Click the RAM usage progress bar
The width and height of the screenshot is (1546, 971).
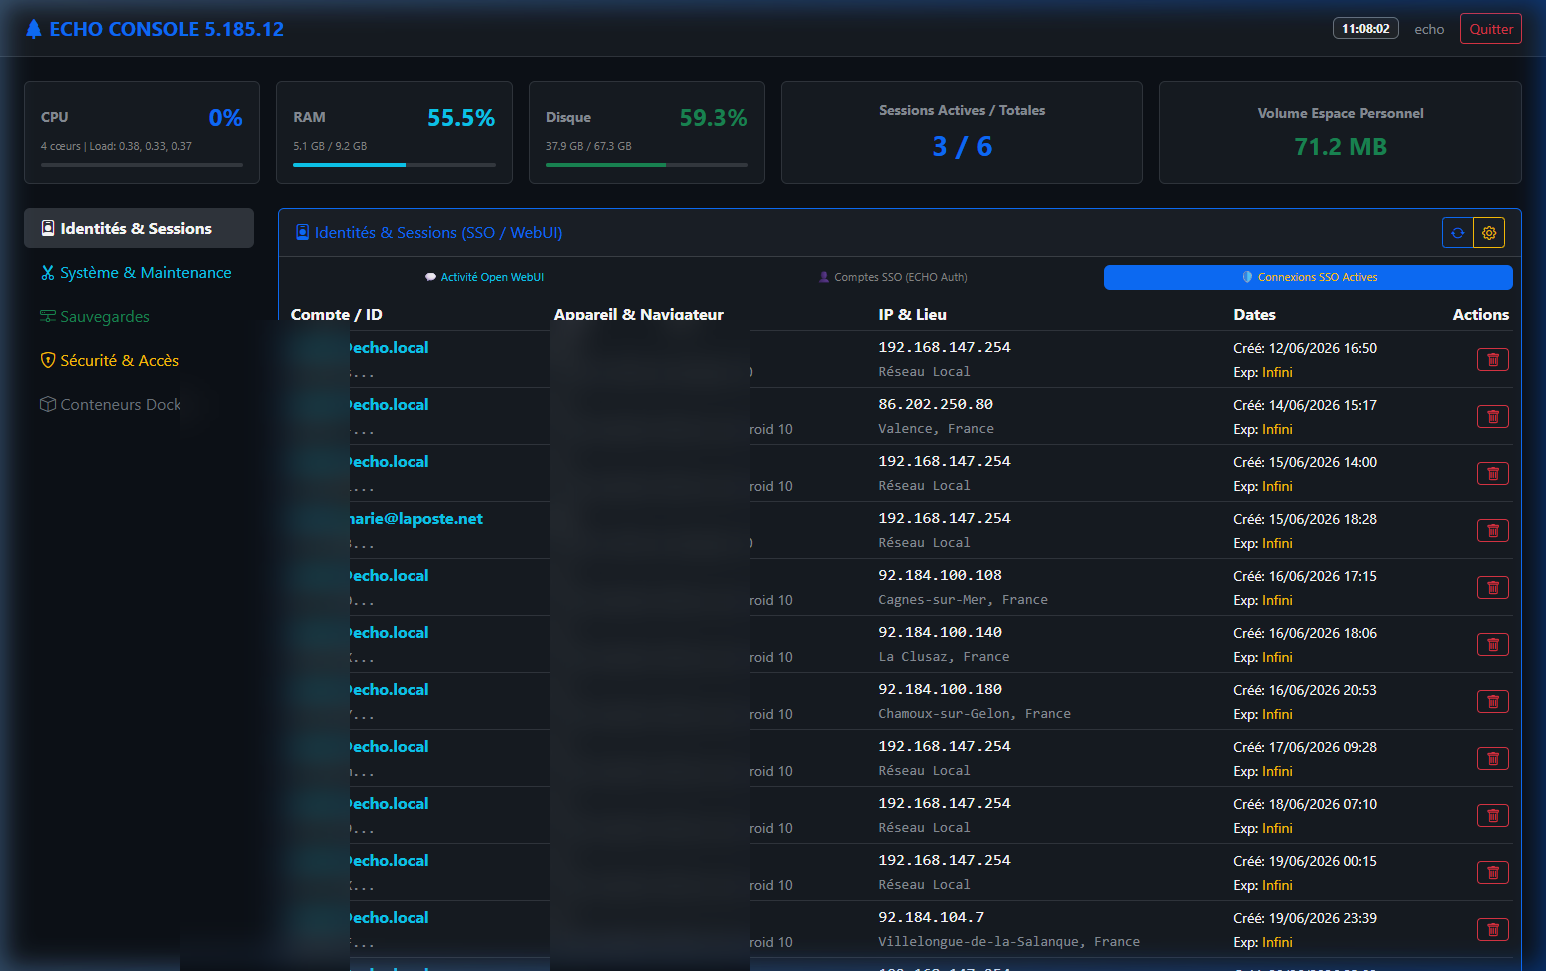click(394, 165)
